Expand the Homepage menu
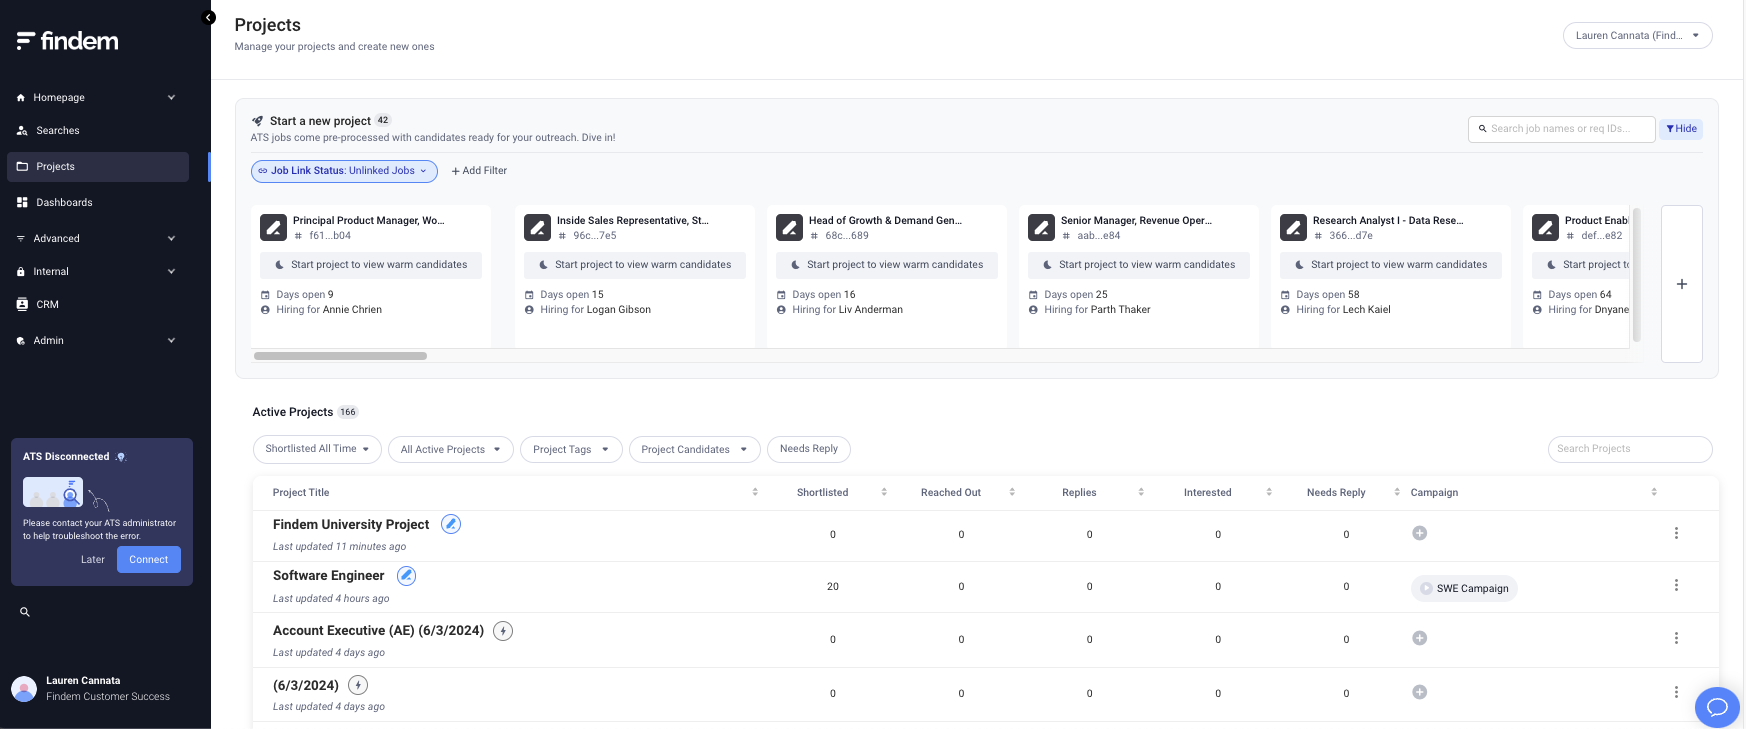1746x729 pixels. click(x=97, y=97)
